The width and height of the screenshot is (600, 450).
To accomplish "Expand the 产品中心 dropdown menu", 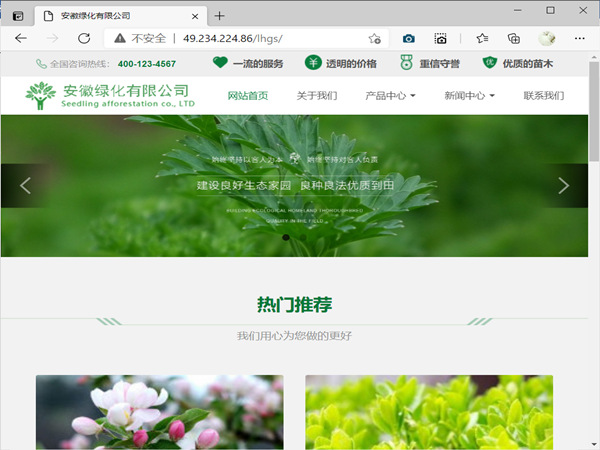I will [x=391, y=96].
